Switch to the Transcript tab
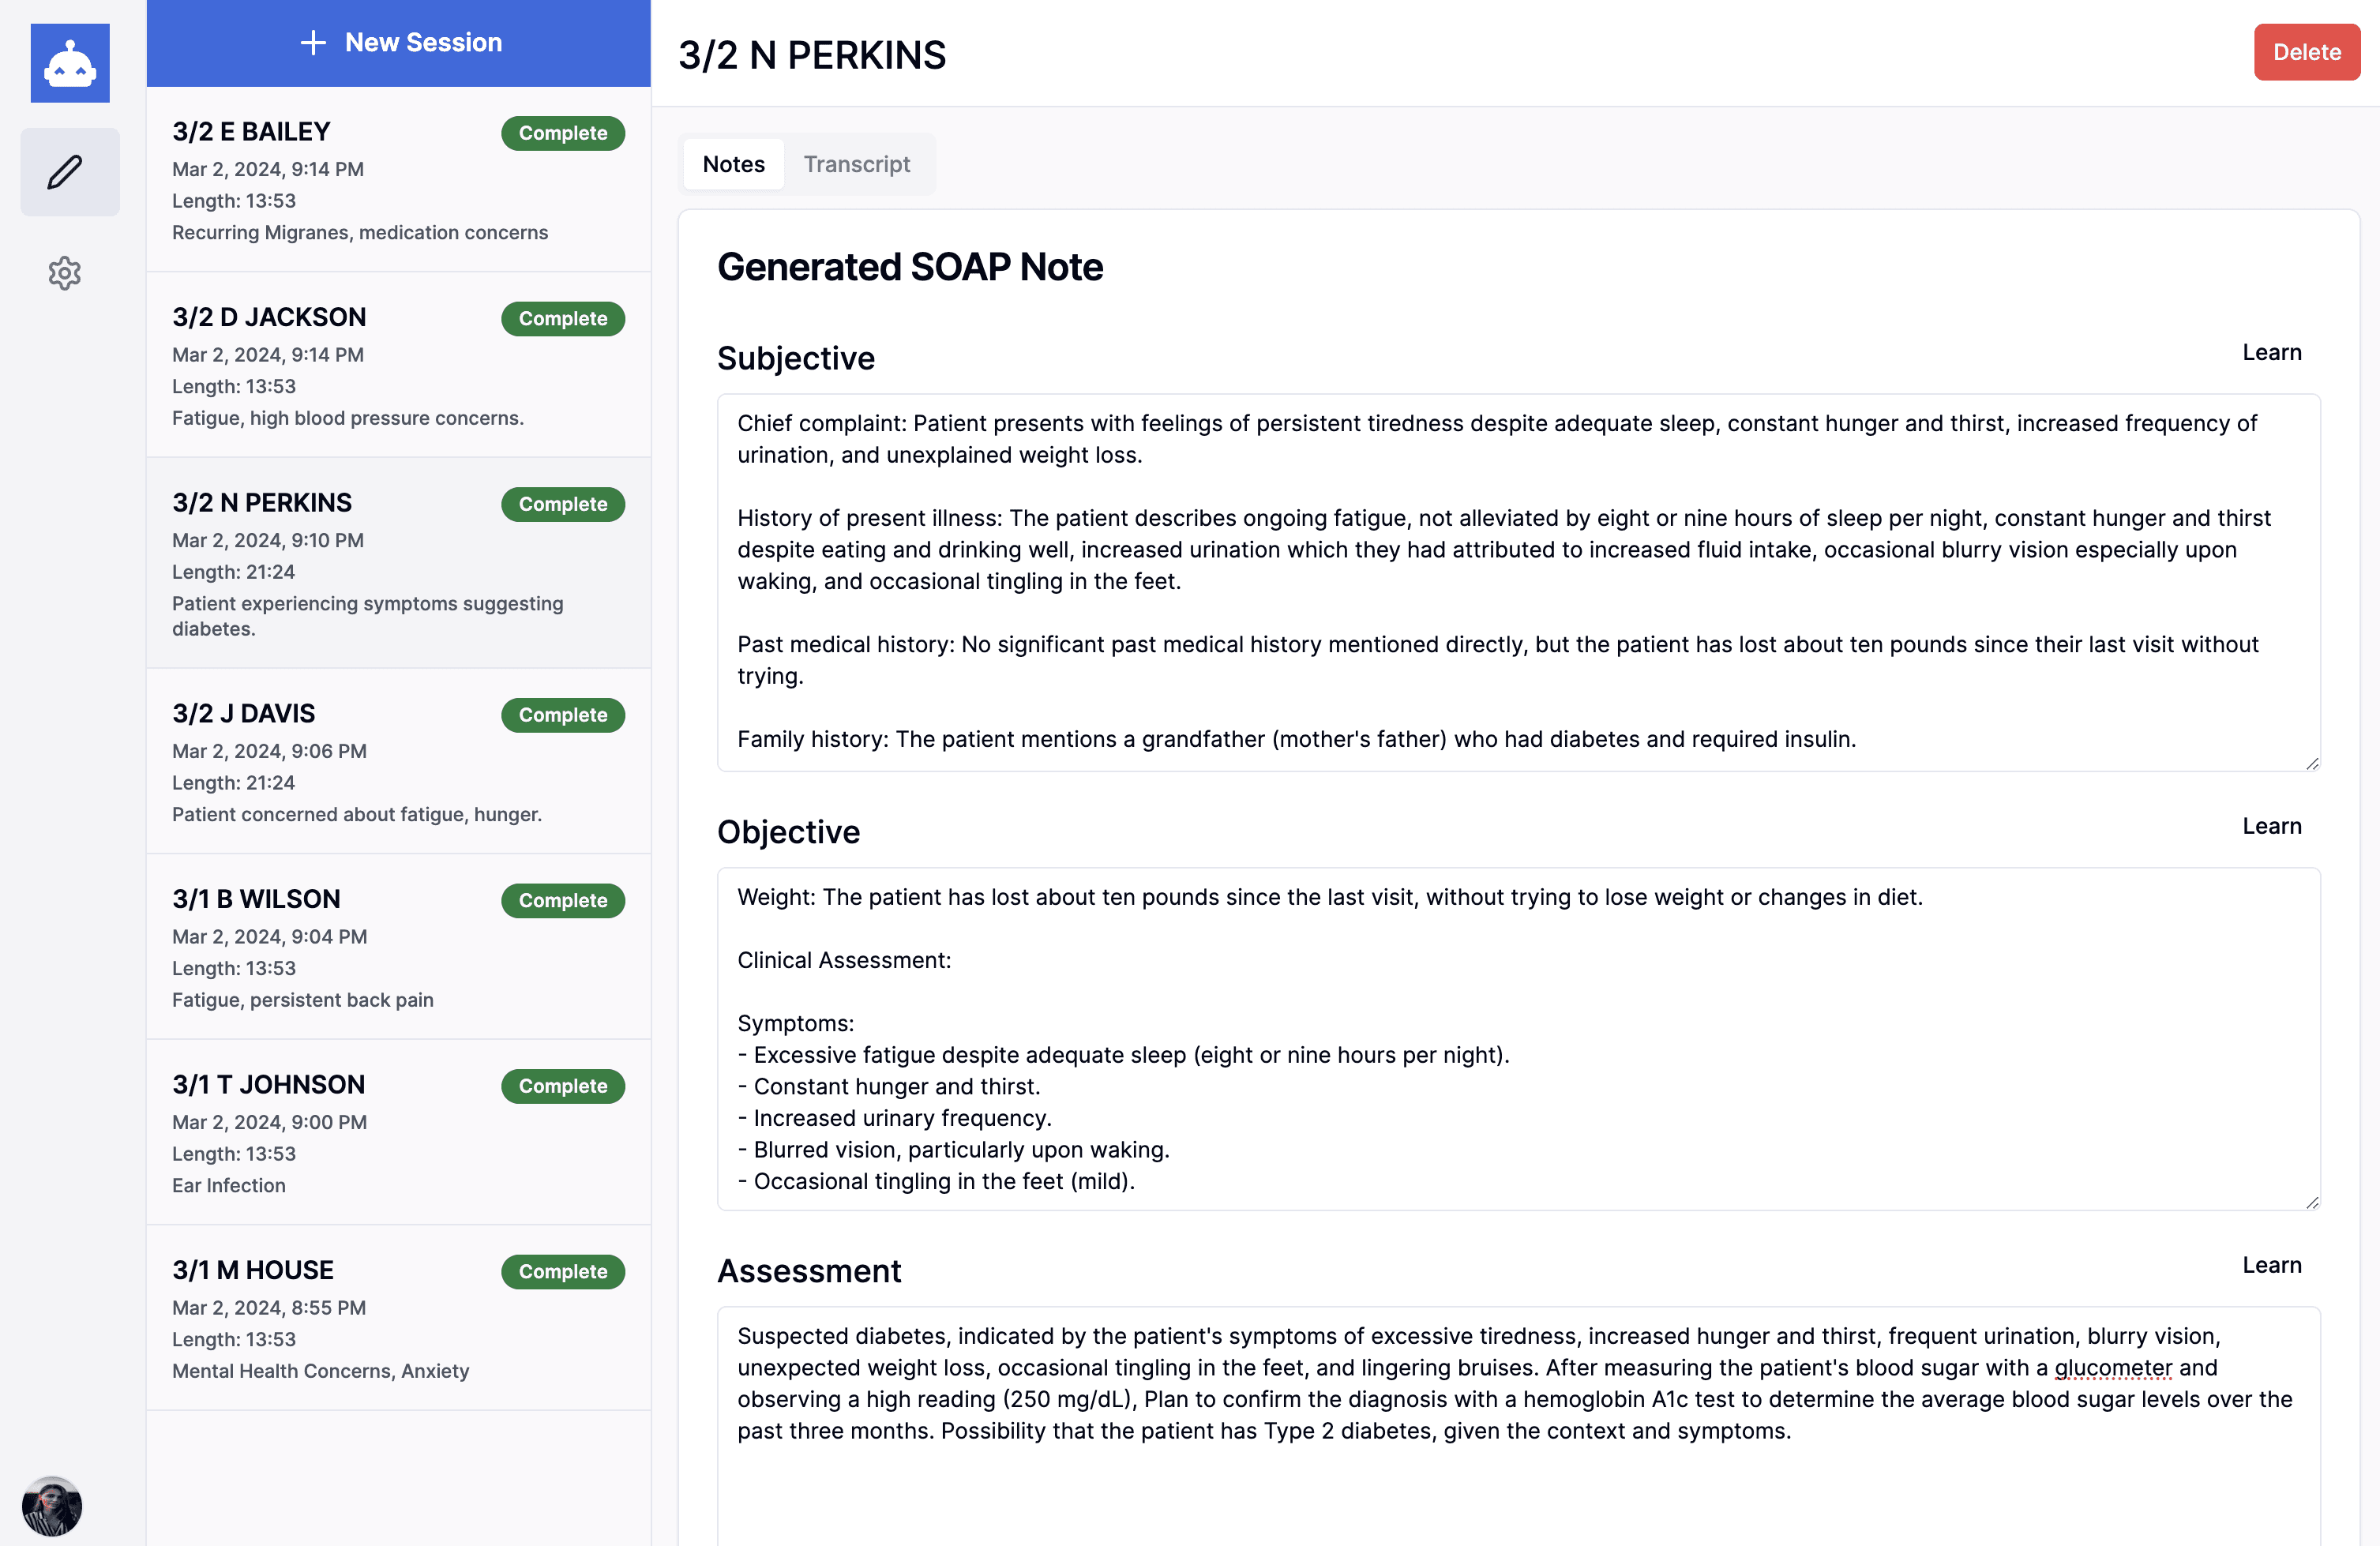 (x=857, y=163)
